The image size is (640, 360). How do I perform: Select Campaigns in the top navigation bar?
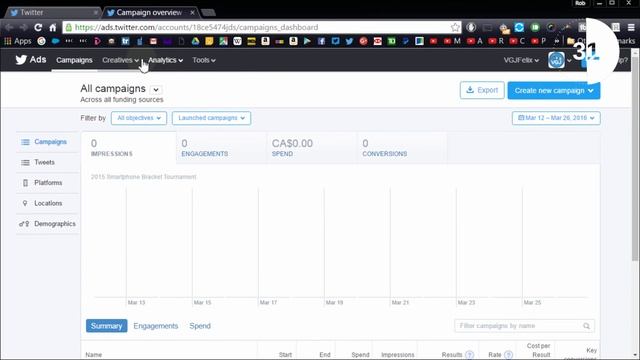[x=74, y=60]
